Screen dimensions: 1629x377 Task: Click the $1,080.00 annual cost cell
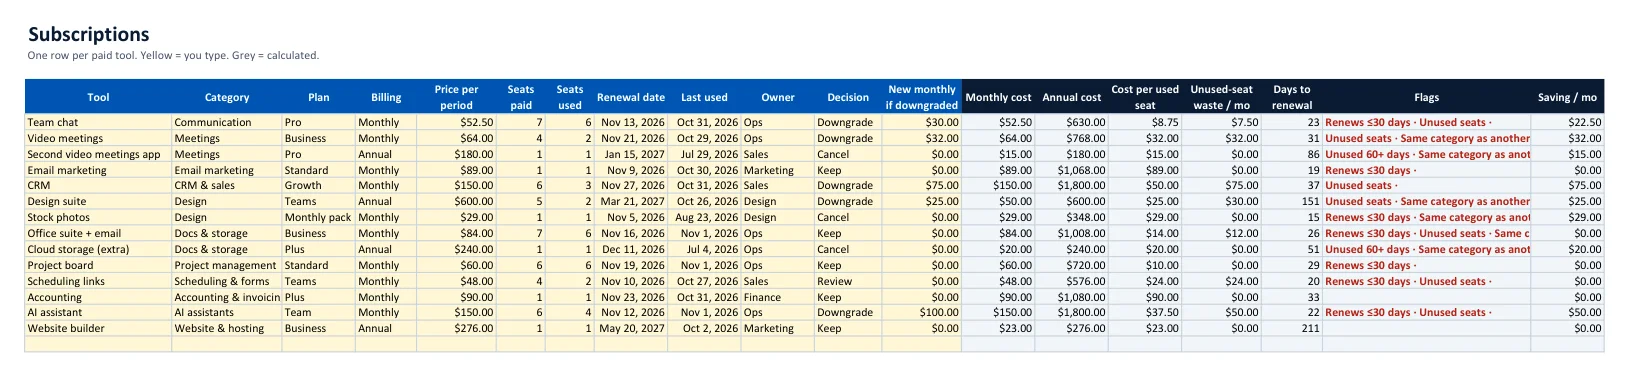pyautogui.click(x=1071, y=297)
